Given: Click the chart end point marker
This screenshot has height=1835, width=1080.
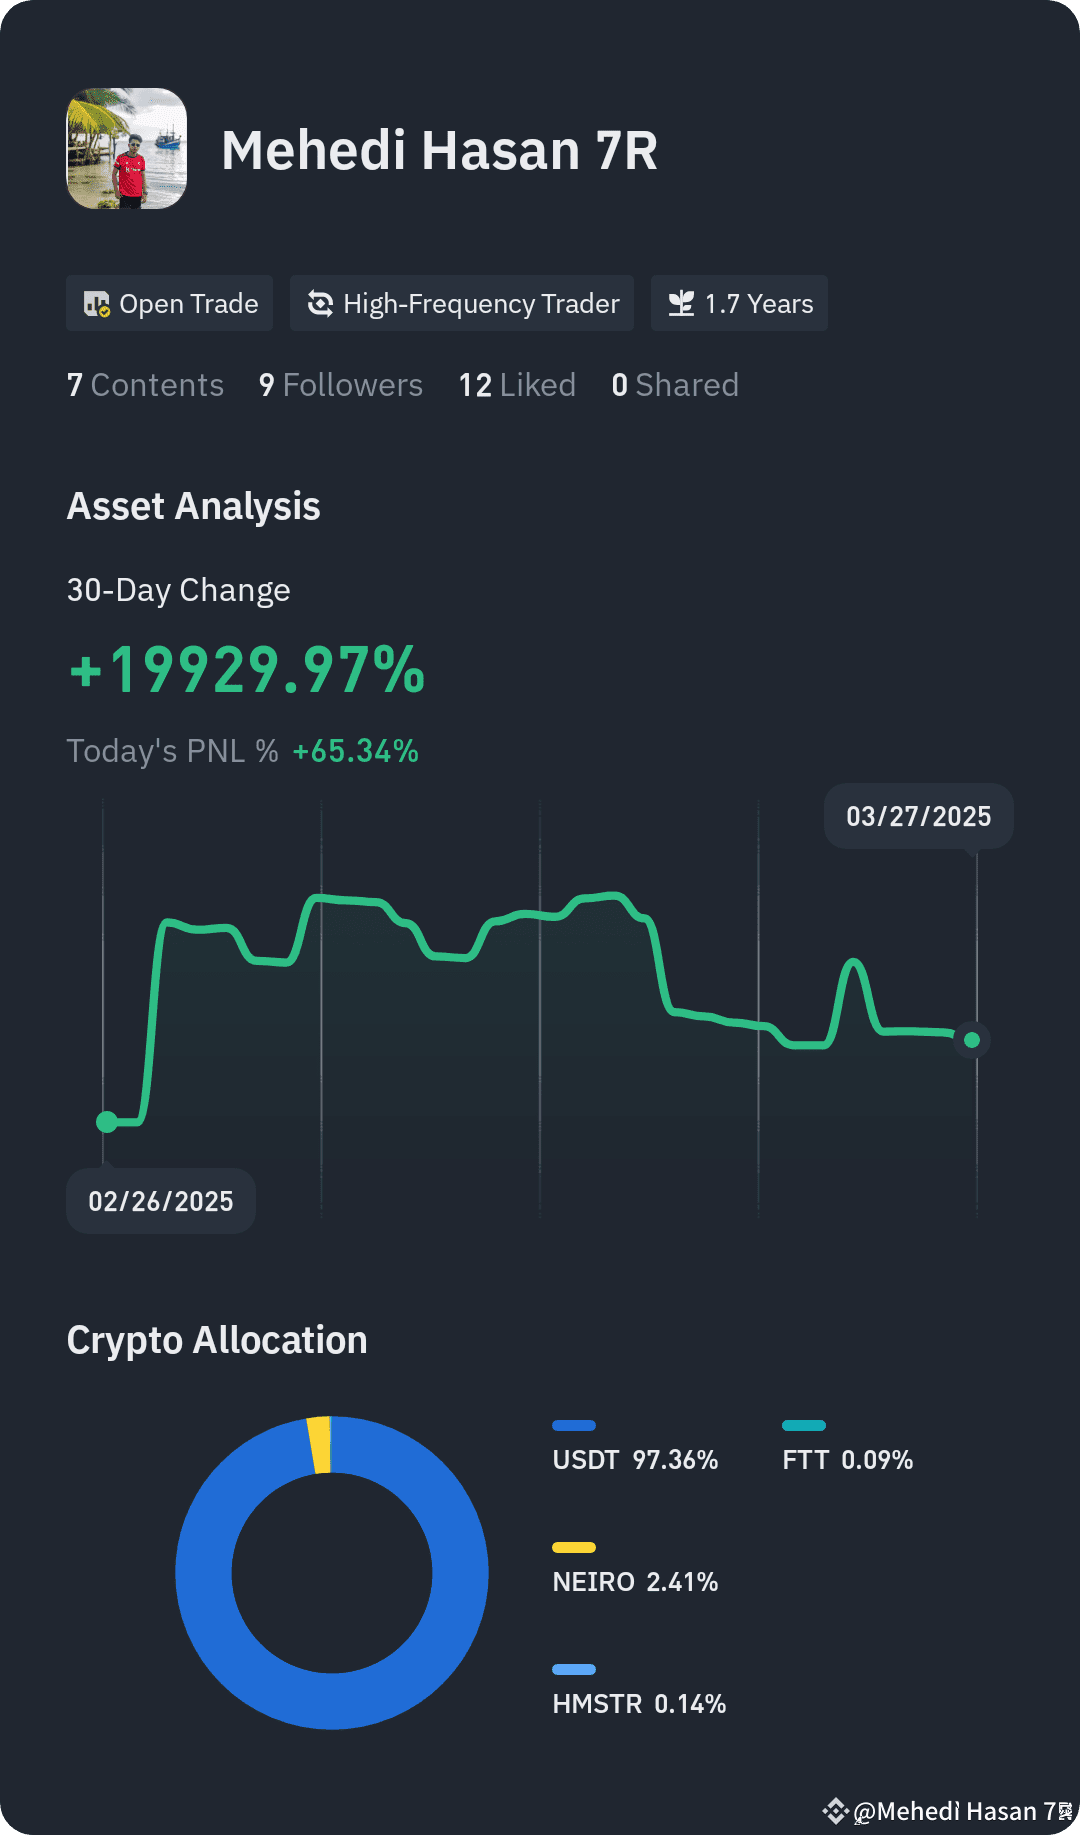Looking at the screenshot, I should [972, 1040].
